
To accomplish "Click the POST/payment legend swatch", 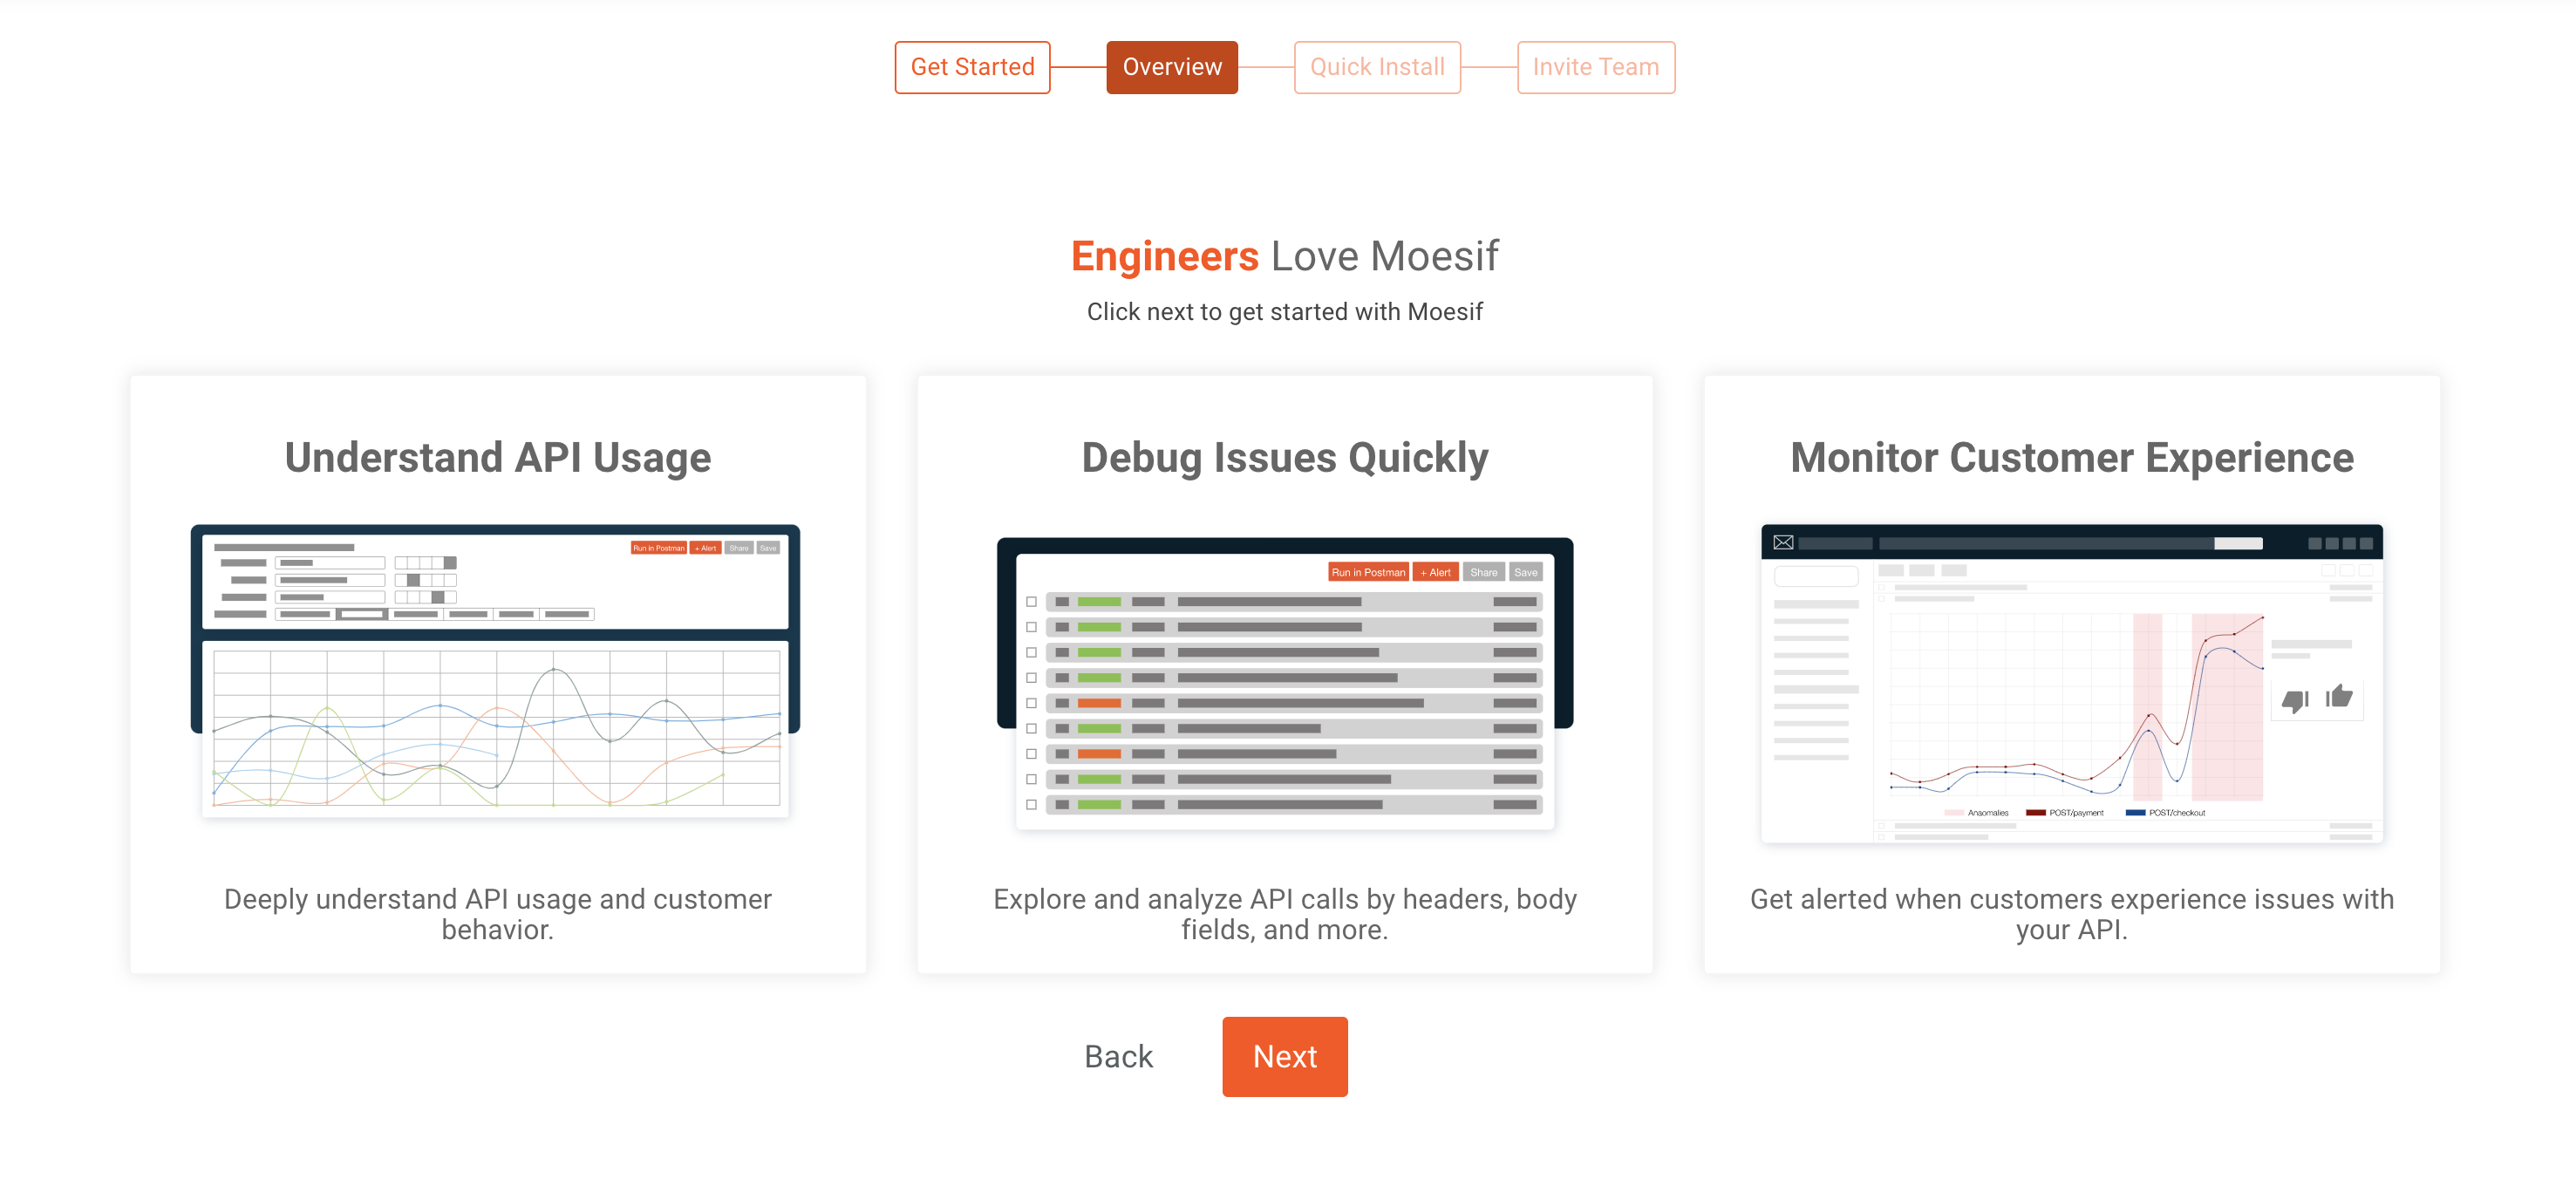I will 2037,813.
